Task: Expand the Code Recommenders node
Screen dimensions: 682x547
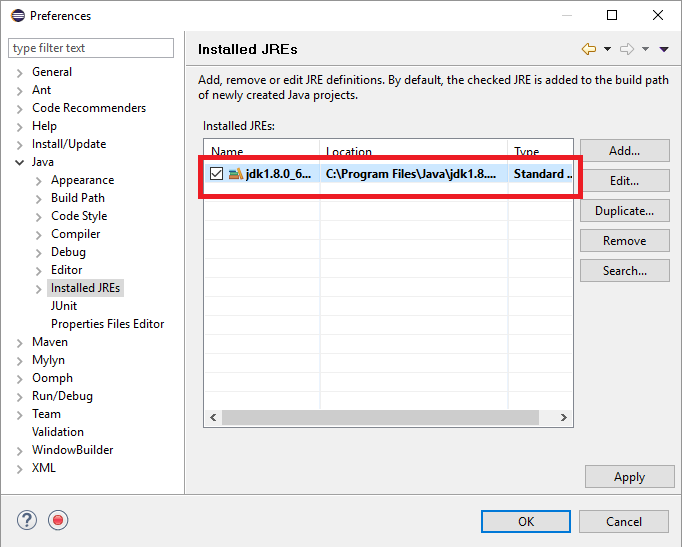Action: tap(19, 109)
